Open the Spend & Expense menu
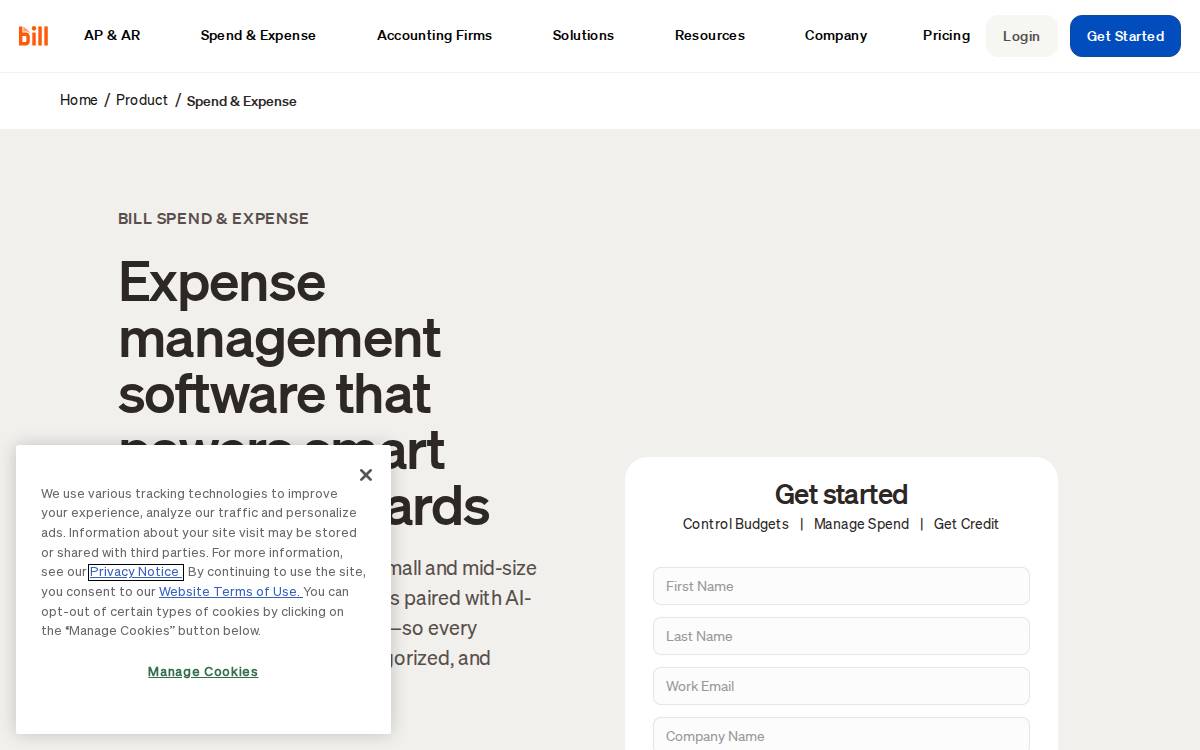Image resolution: width=1200 pixels, height=750 pixels. pos(258,35)
